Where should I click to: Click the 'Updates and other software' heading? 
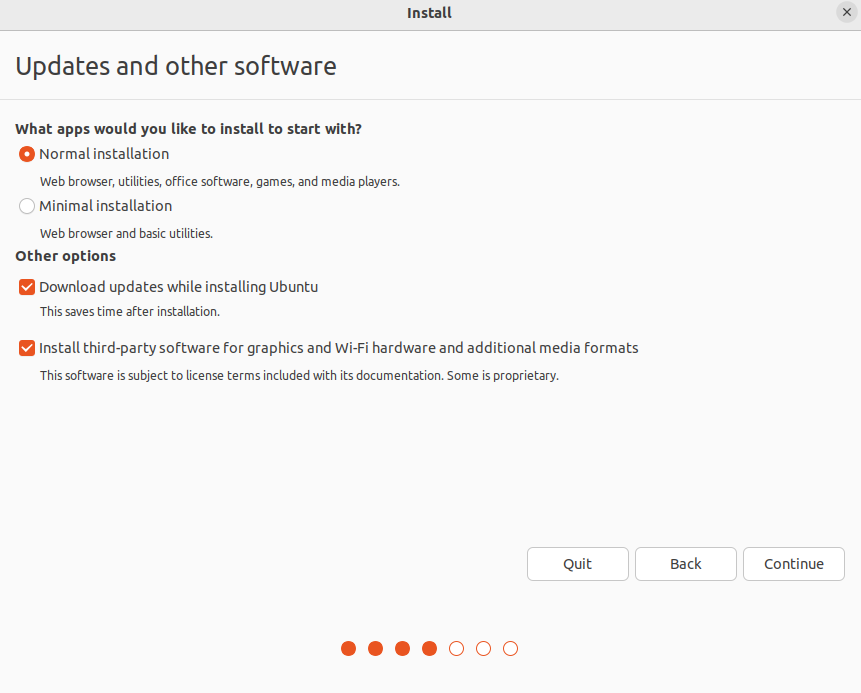click(176, 66)
